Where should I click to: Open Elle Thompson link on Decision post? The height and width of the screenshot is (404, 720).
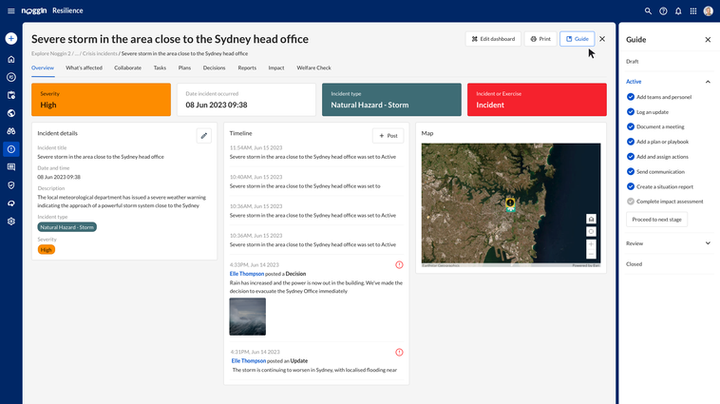coord(247,274)
